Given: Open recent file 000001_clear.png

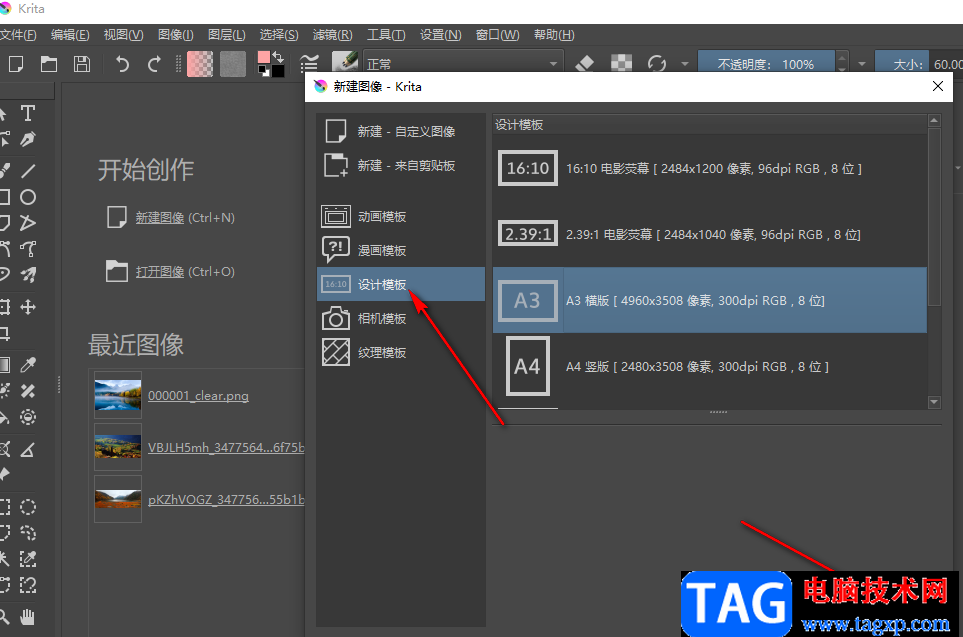Looking at the screenshot, I should pos(198,396).
